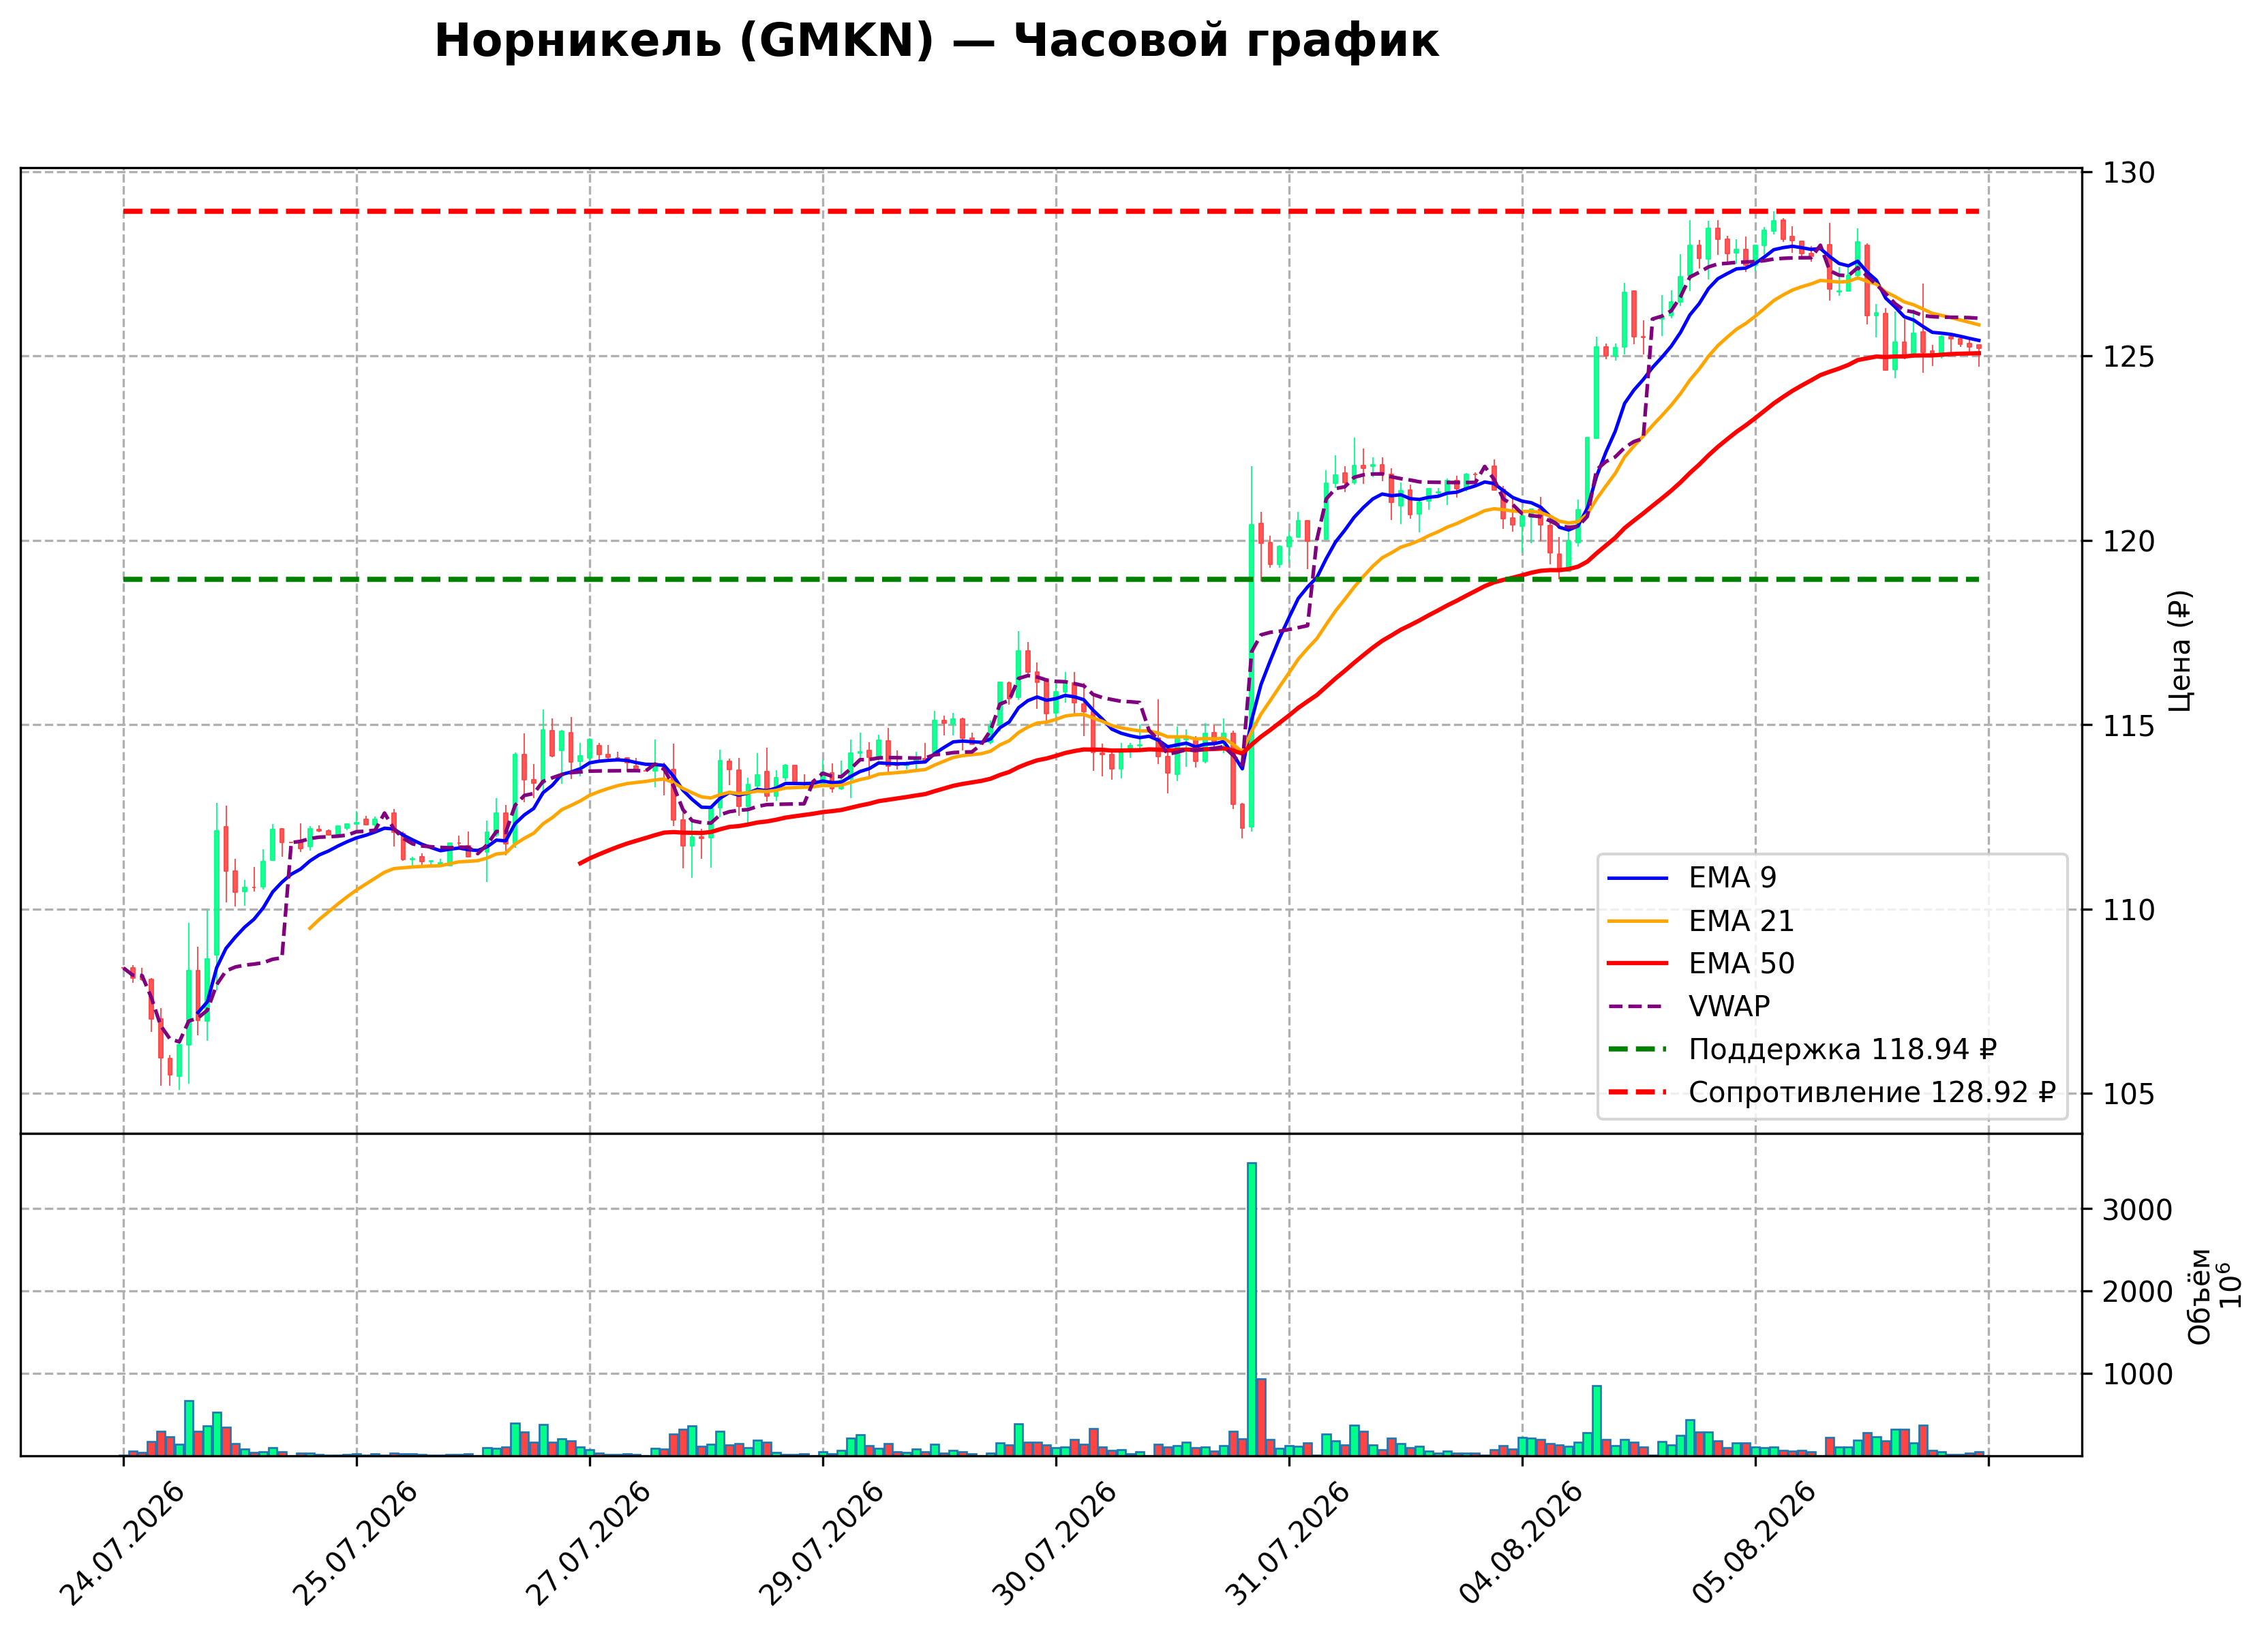Click legend entry "Сопротивление 128.92 ₽"
This screenshot has width=2268, height=1631.
[1832, 1093]
